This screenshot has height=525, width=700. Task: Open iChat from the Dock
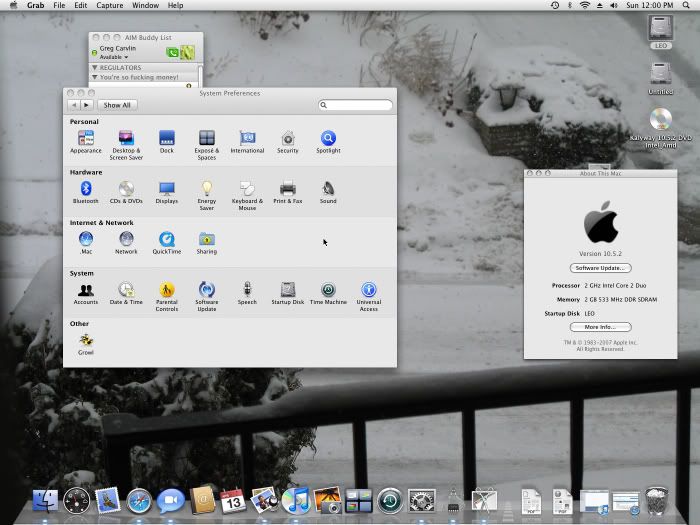[171, 501]
